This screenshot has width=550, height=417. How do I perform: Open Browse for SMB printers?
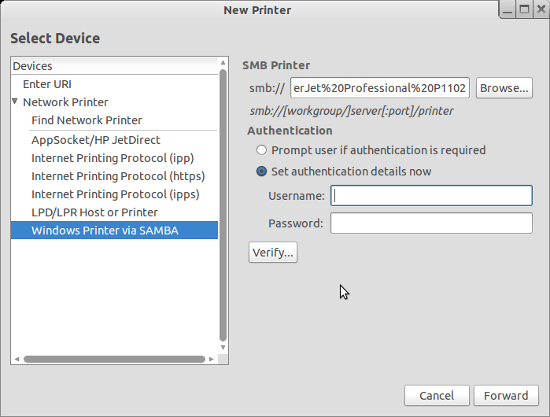[504, 88]
